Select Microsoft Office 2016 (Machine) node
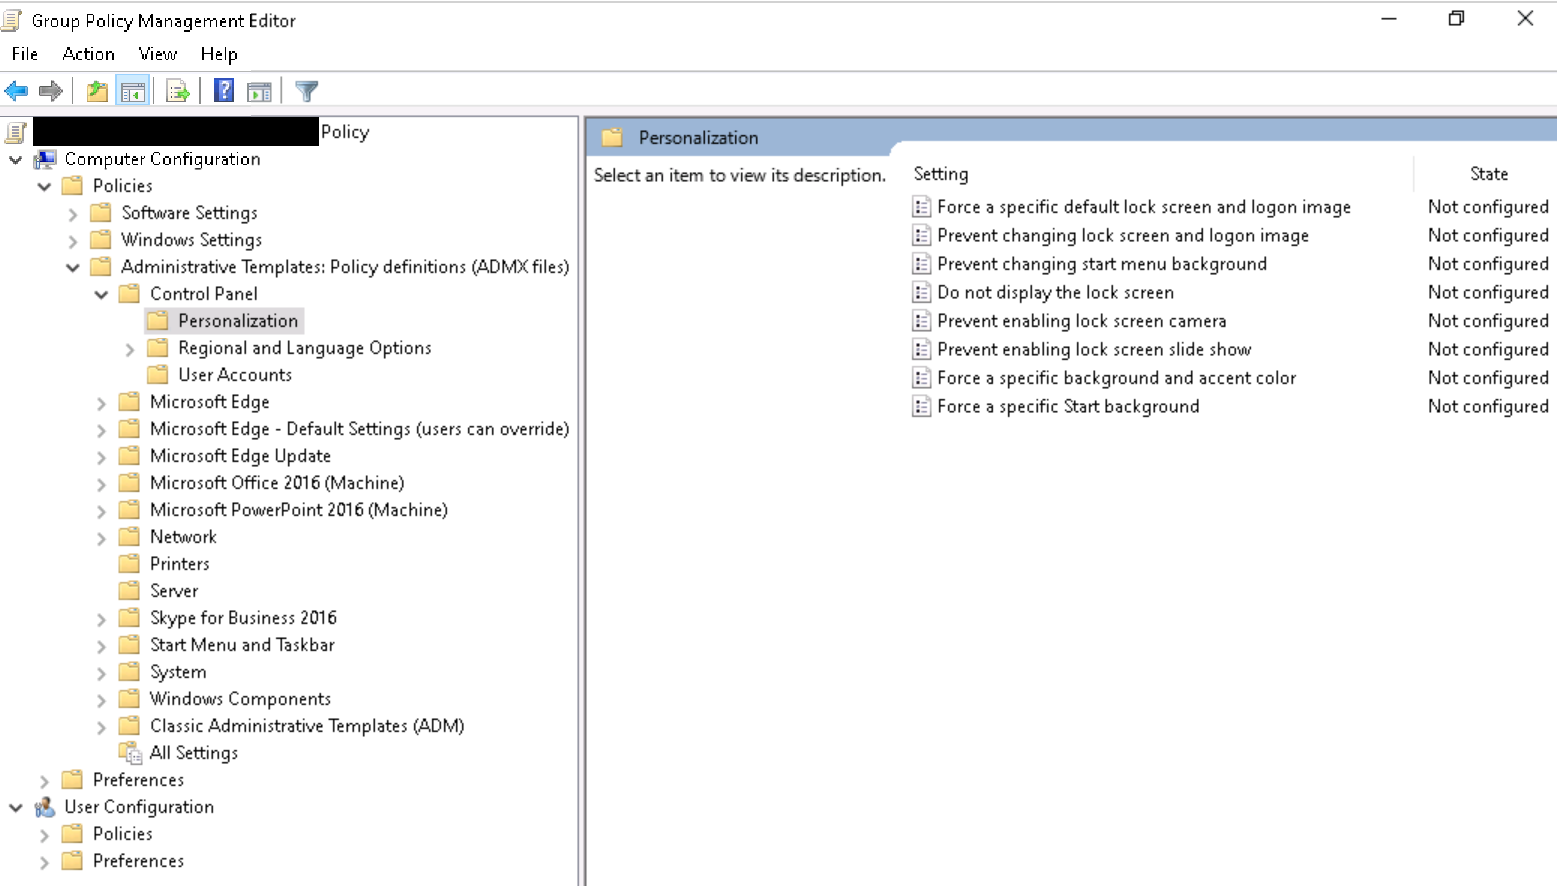 pyautogui.click(x=277, y=483)
